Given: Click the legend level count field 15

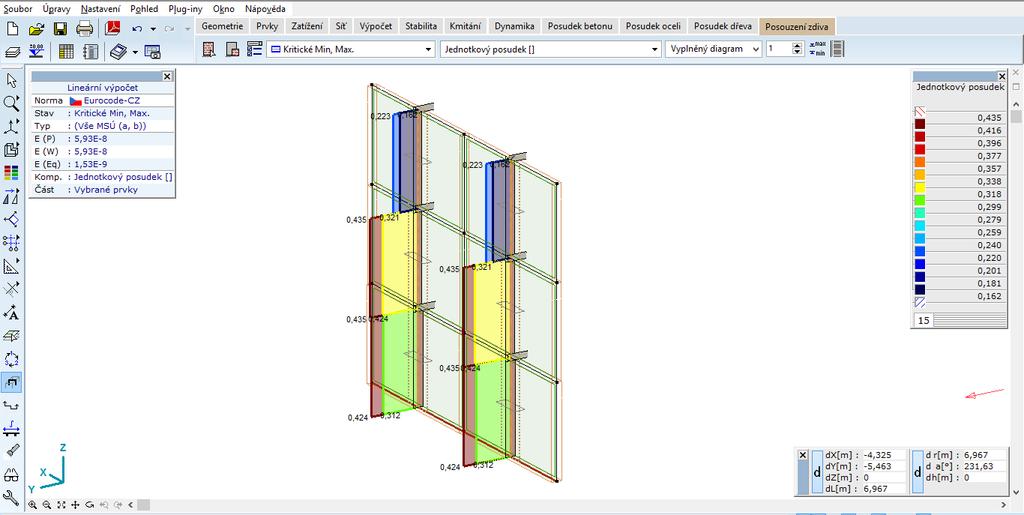Looking at the screenshot, I should [x=923, y=320].
